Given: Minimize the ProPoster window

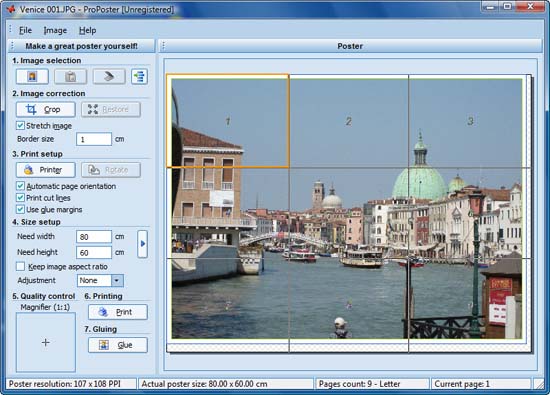Looking at the screenshot, I should 490,7.
